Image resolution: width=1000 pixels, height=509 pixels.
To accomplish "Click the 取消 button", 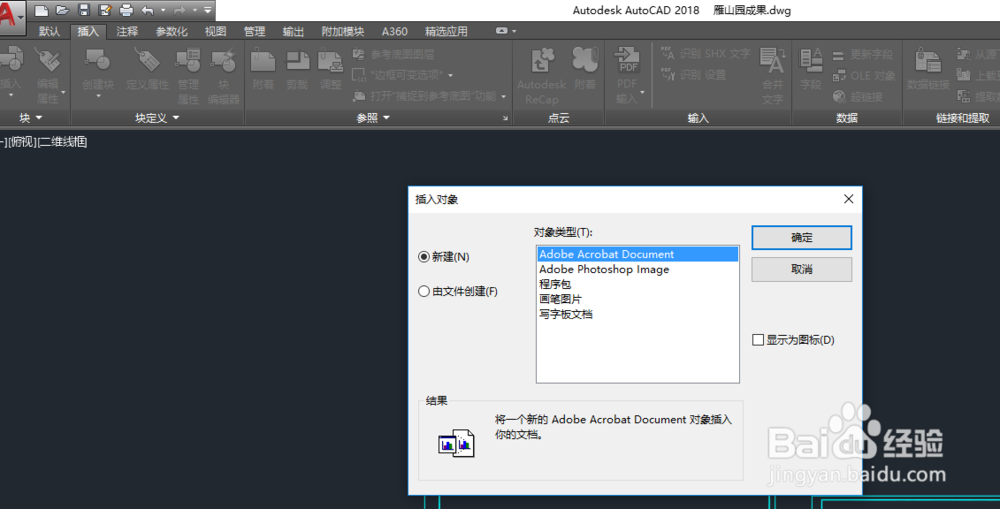I will tap(802, 270).
